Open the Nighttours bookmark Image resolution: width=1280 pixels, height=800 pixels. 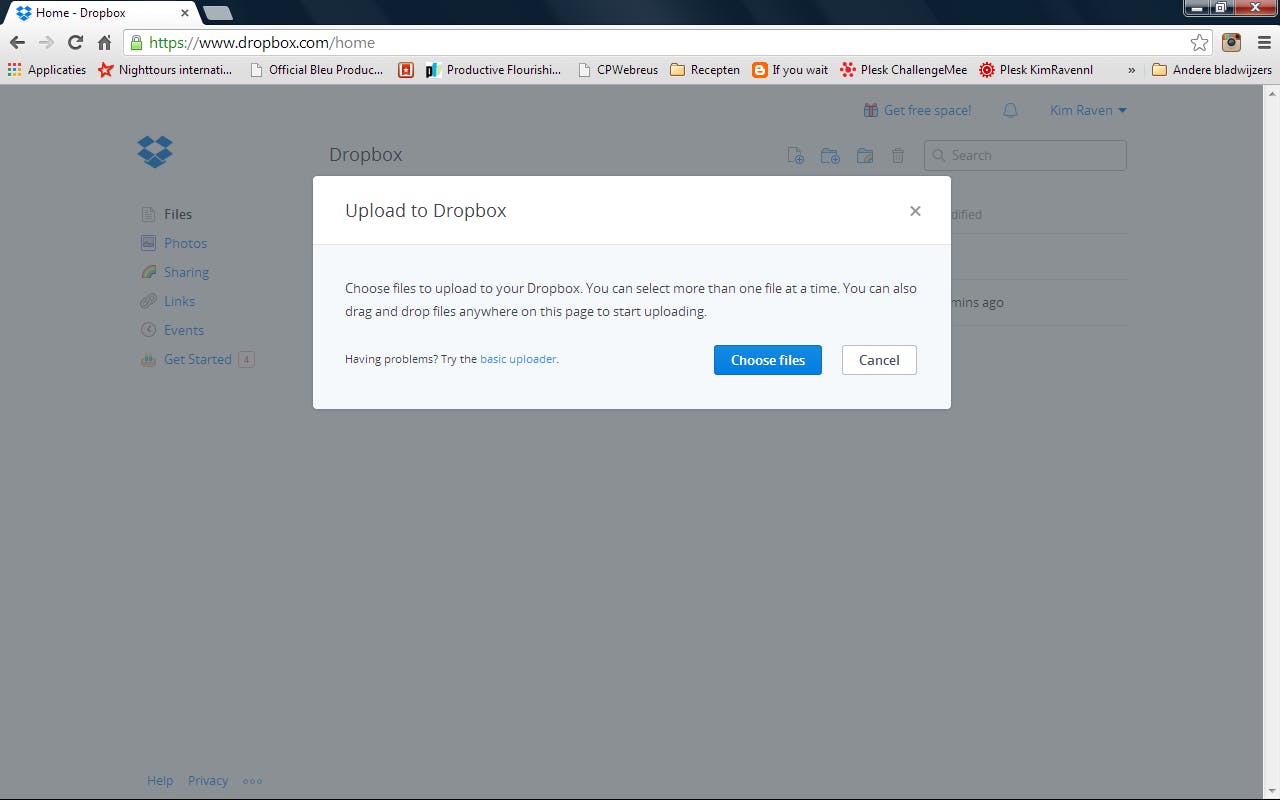(x=165, y=70)
